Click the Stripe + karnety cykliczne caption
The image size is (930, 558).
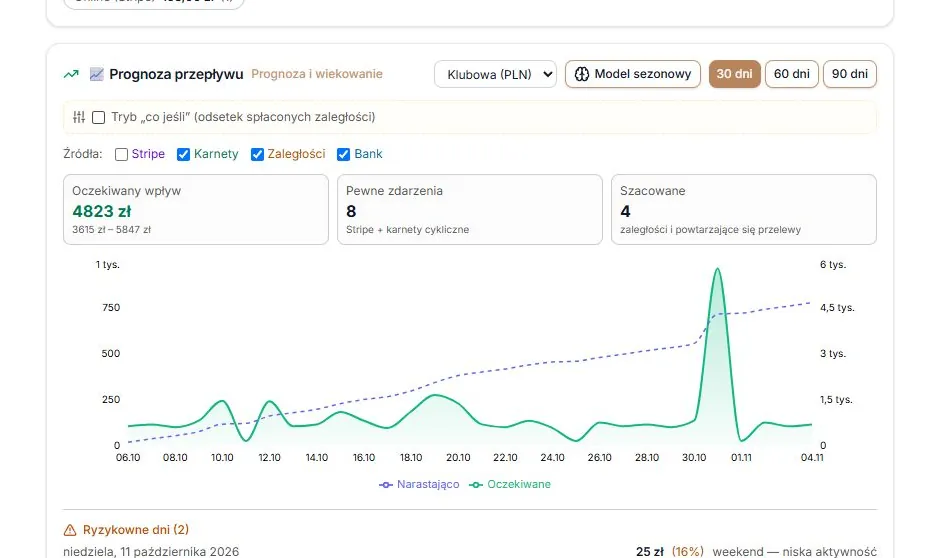point(407,229)
